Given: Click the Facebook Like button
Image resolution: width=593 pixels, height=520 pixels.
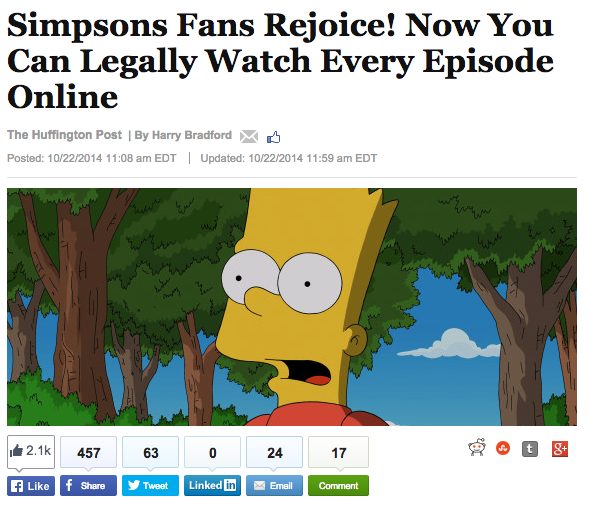Looking at the screenshot, I should coord(31,486).
